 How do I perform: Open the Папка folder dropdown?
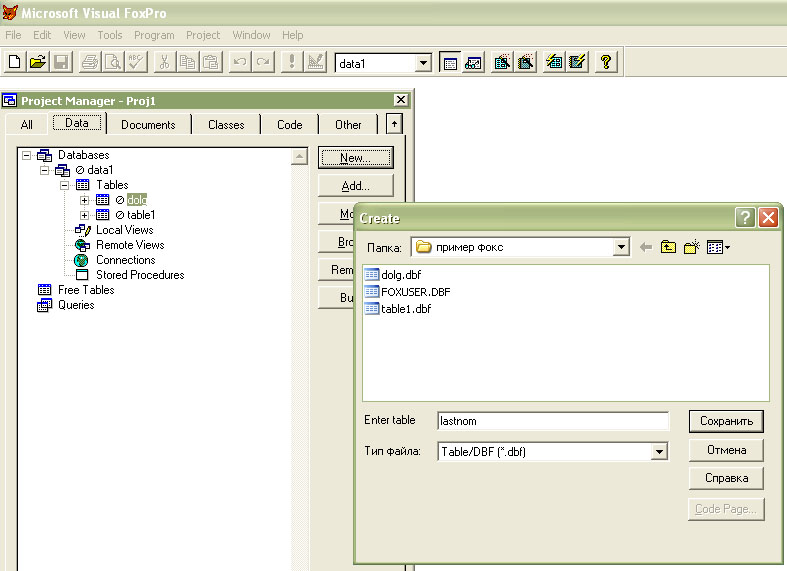[x=621, y=247]
